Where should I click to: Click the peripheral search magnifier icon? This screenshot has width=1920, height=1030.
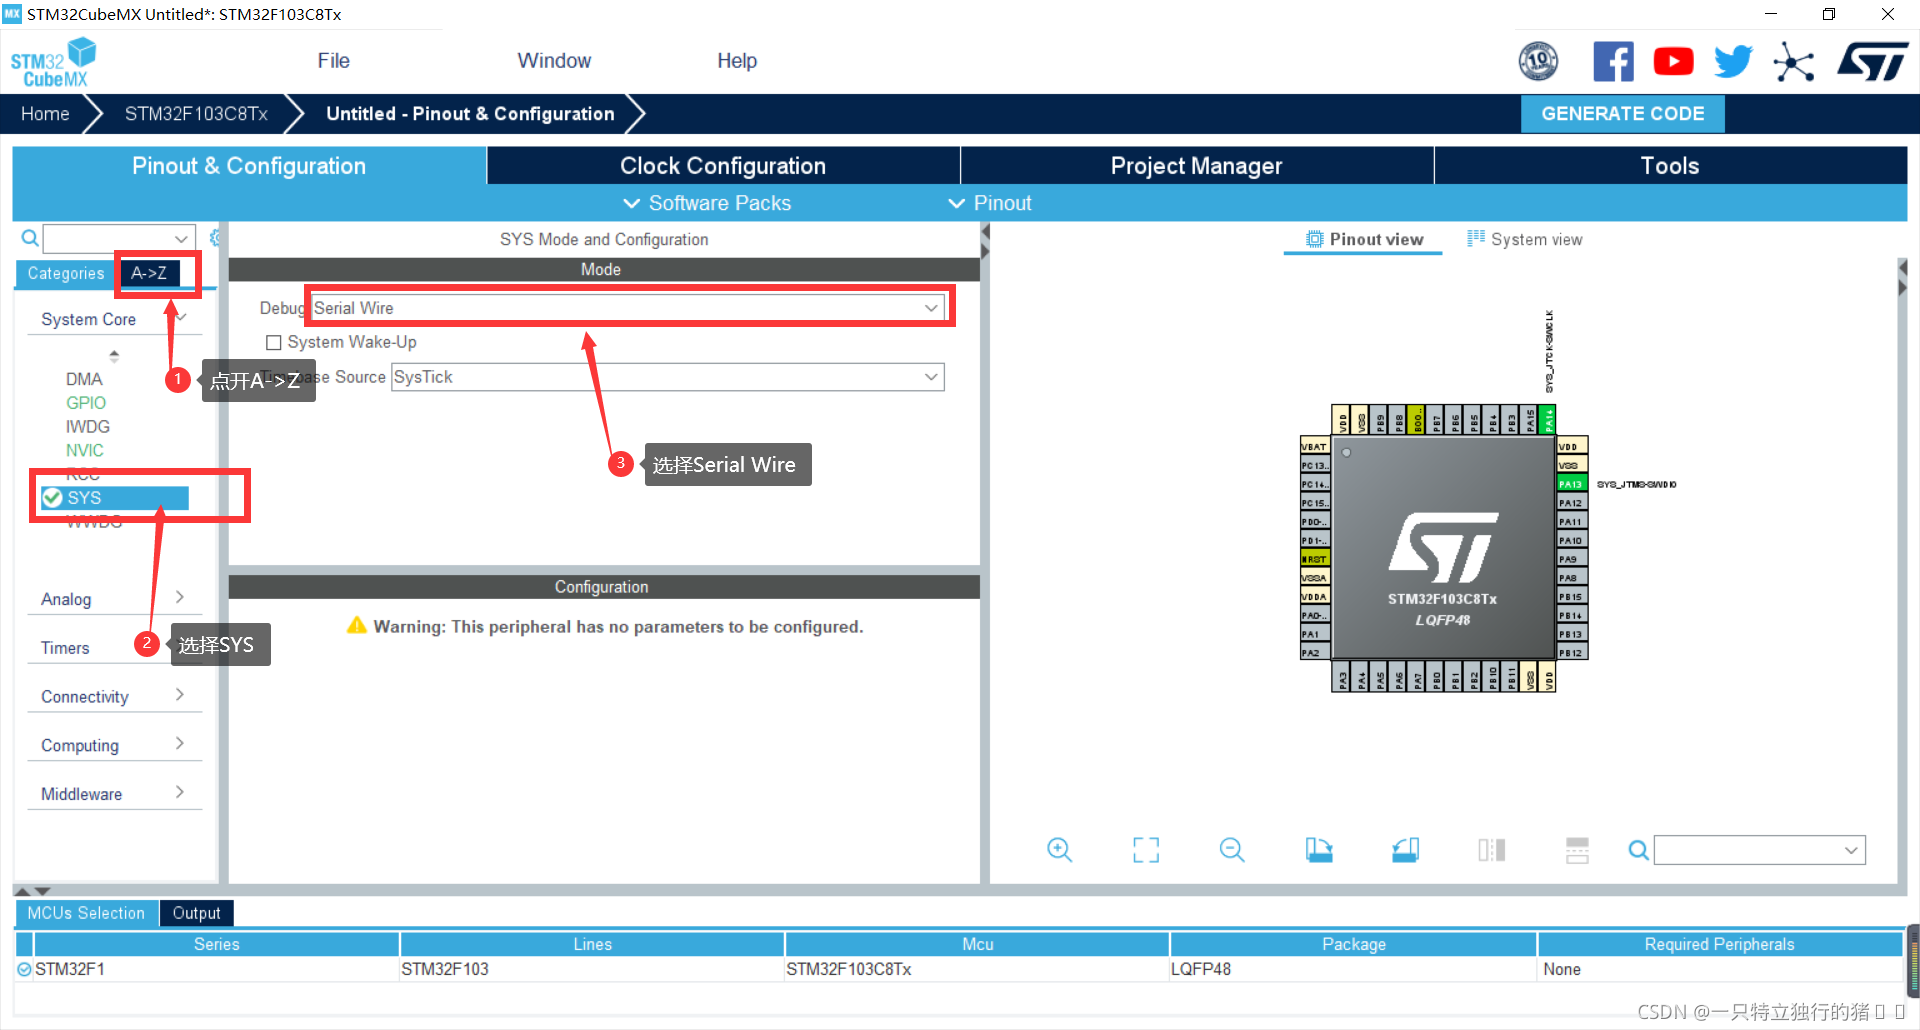[x=30, y=238]
